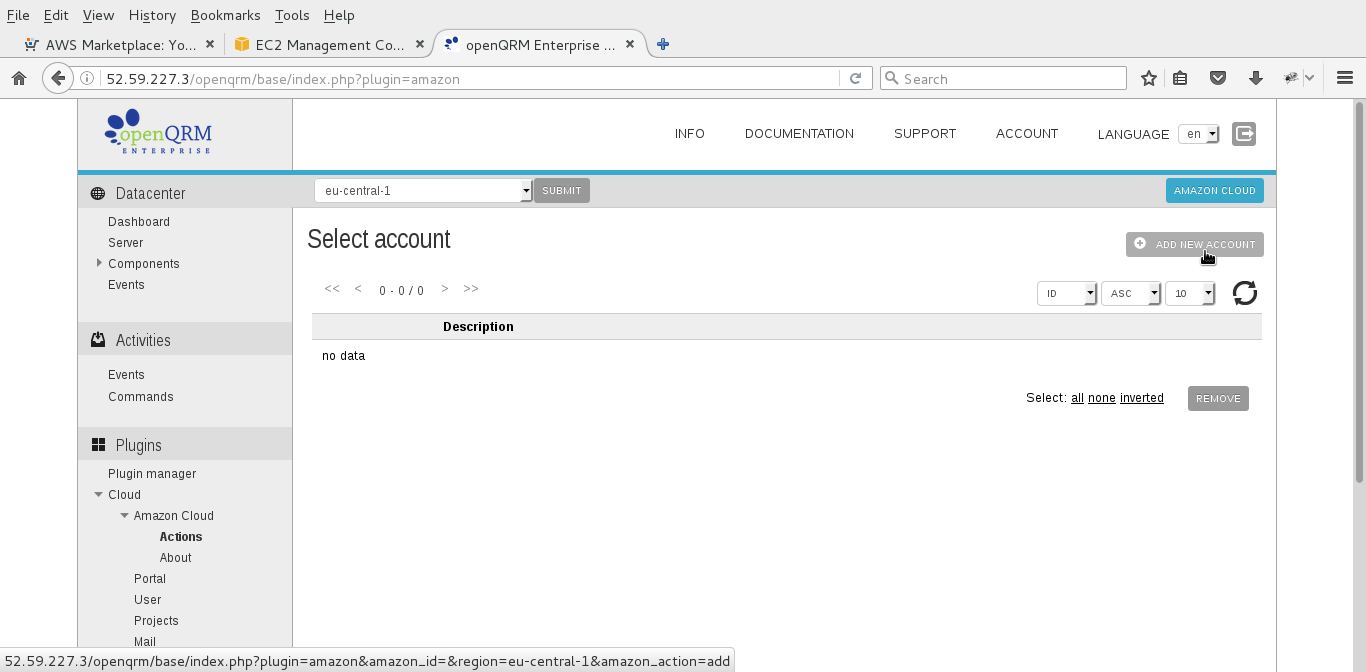Image resolution: width=1366 pixels, height=672 pixels.
Task: Open Plugin manager in sidebar
Action: 152,474
